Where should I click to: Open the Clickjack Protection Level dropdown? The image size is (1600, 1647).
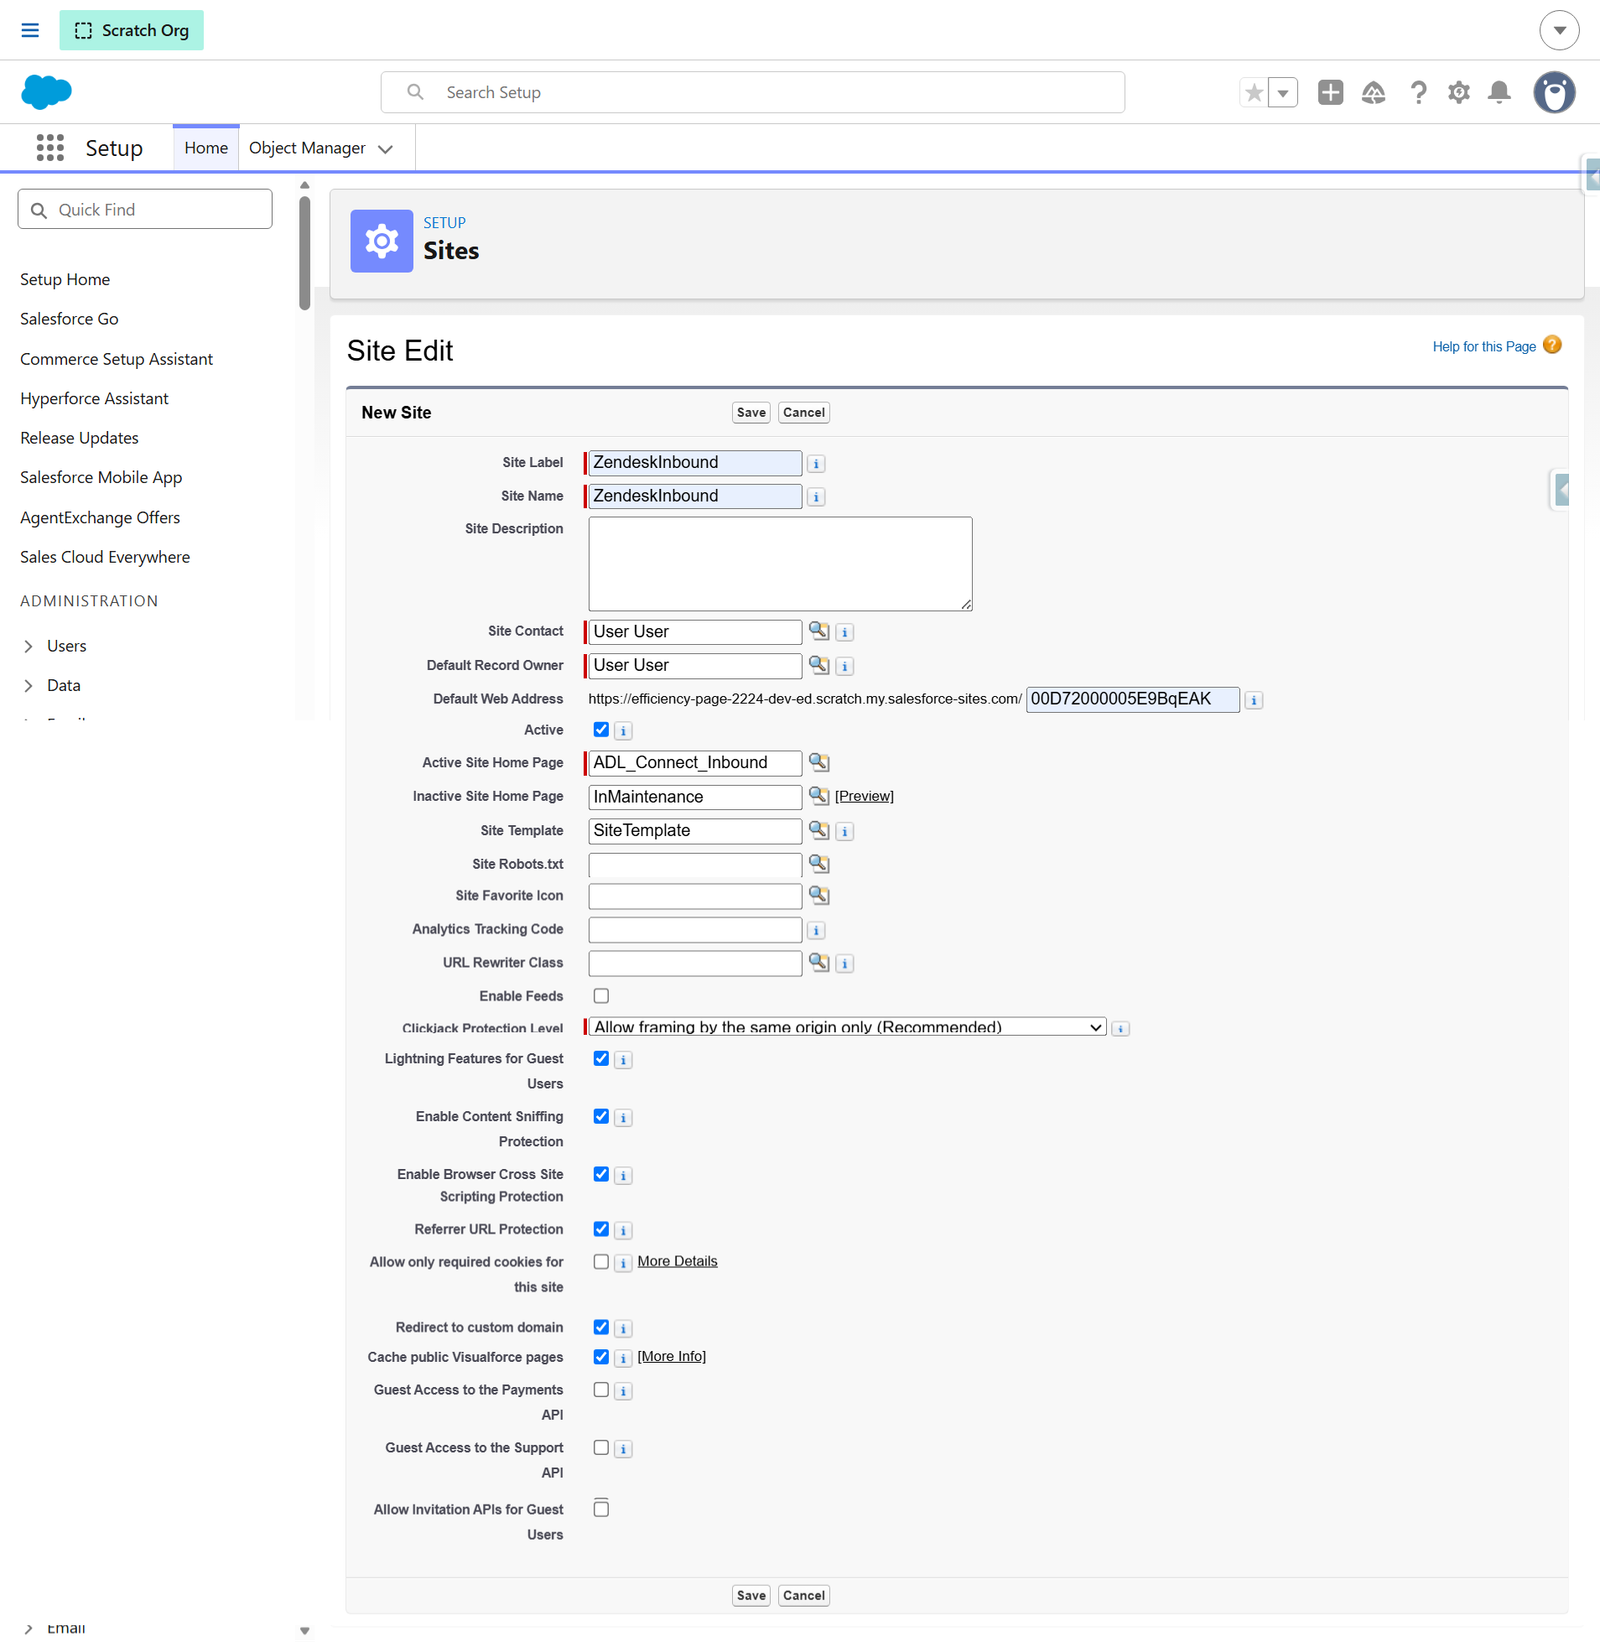(847, 1027)
